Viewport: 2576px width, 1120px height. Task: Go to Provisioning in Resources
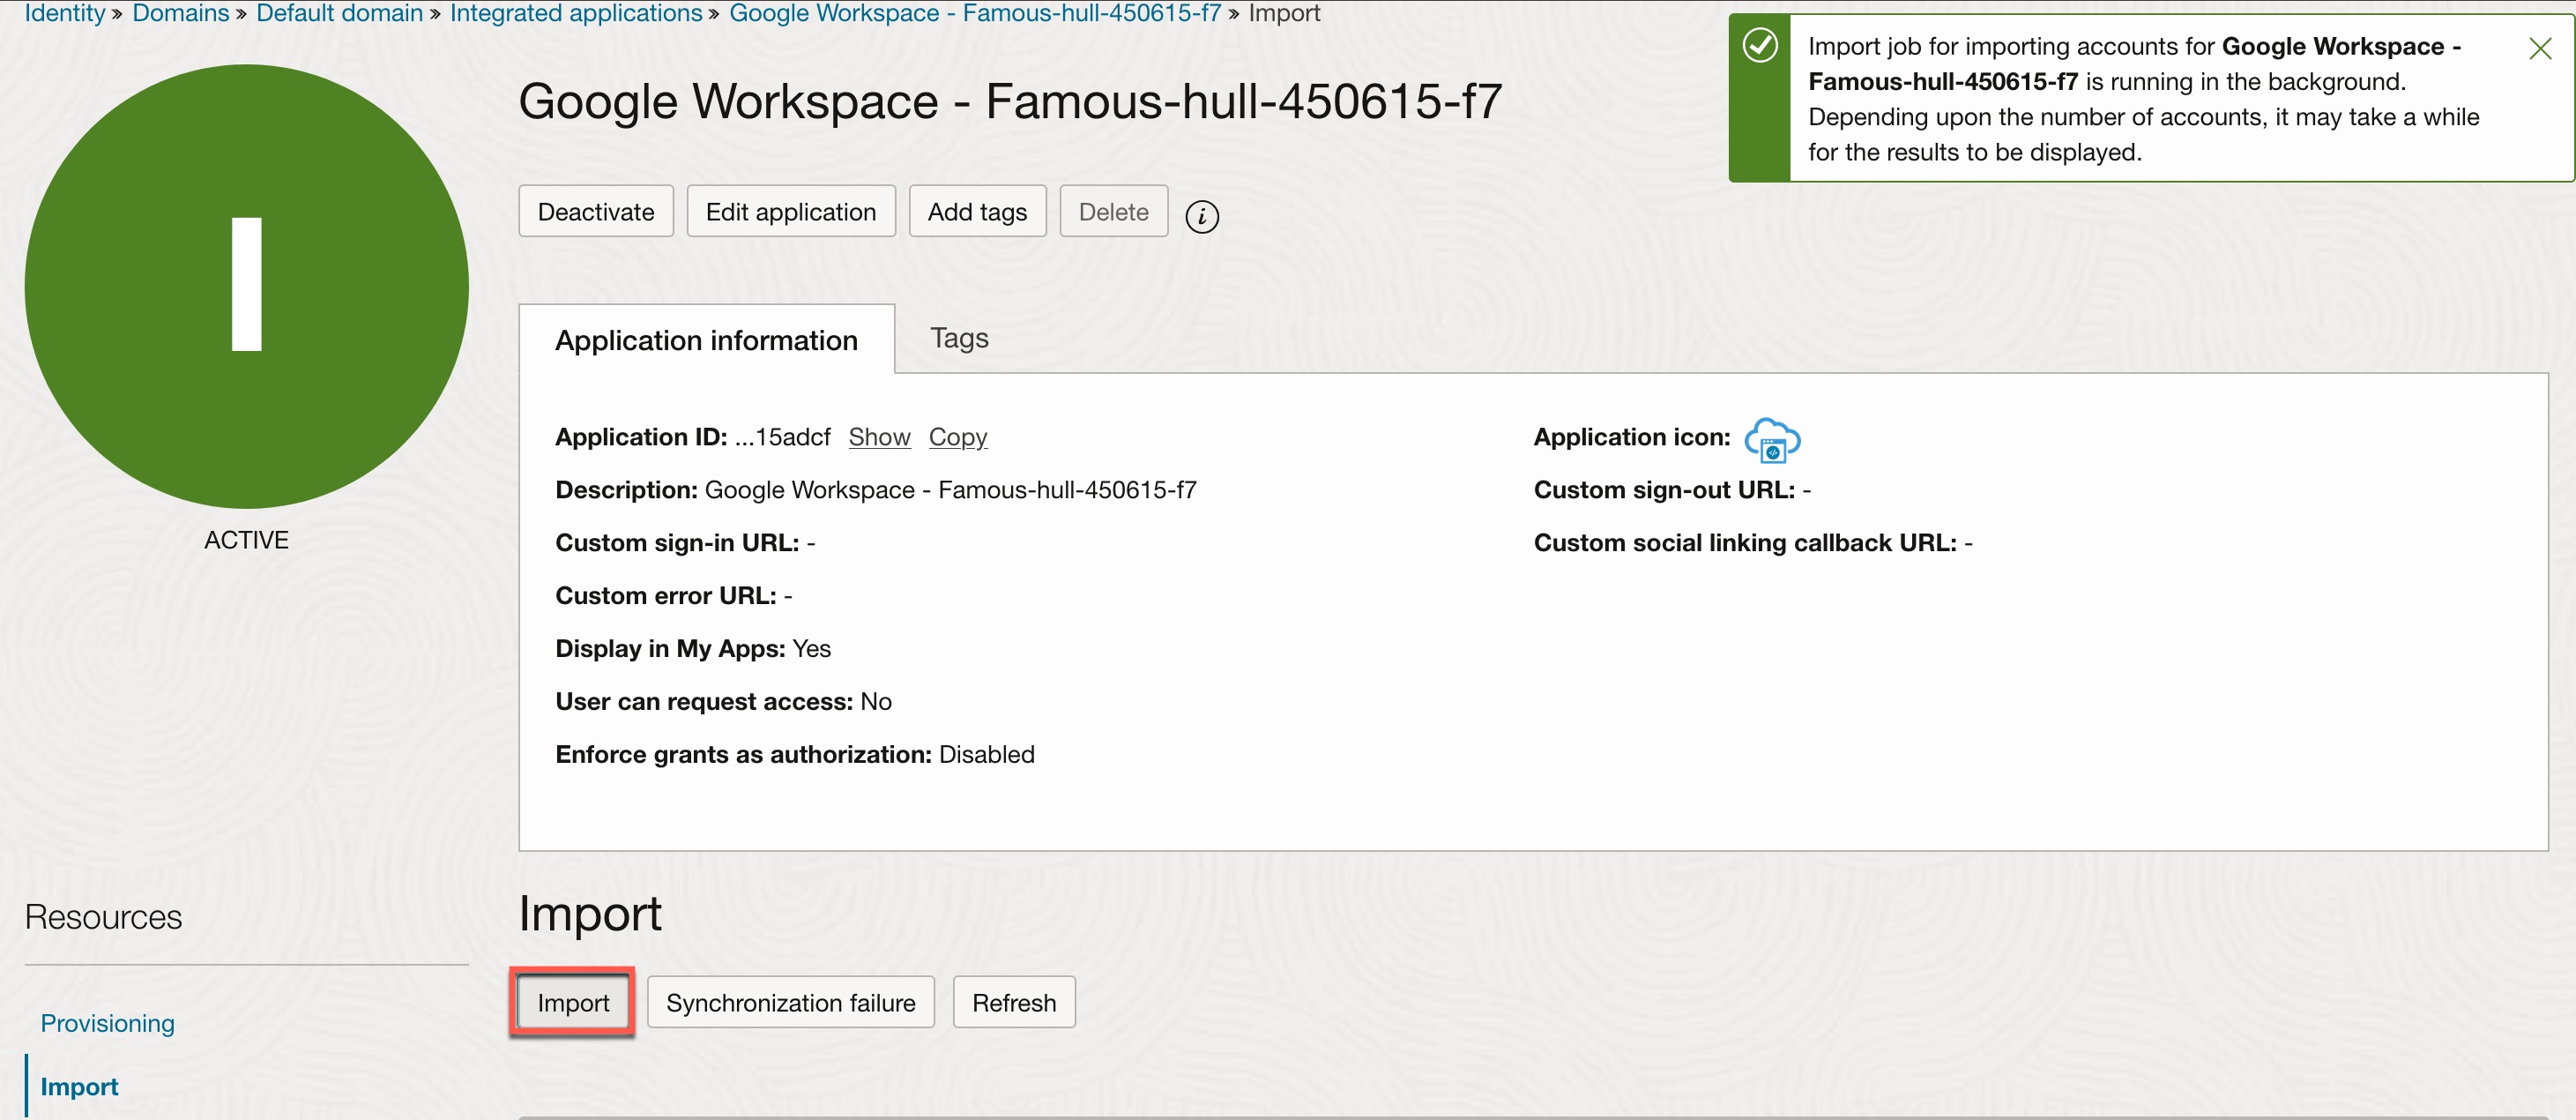pyautogui.click(x=107, y=1023)
